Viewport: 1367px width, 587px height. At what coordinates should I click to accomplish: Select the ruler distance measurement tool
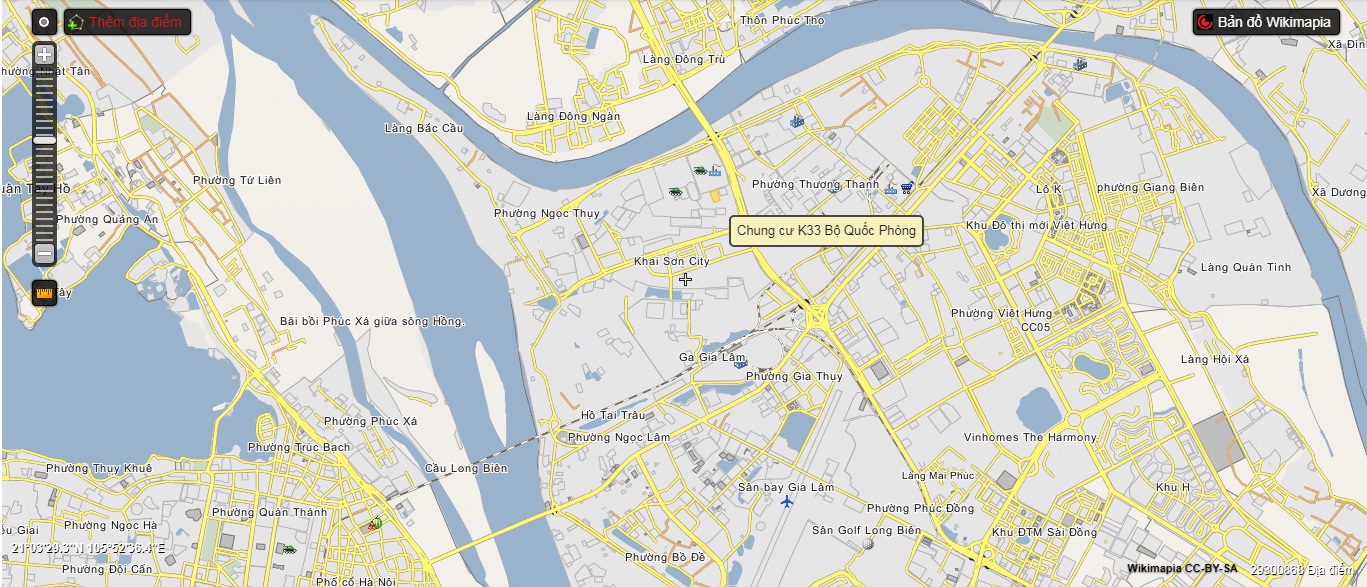pyautogui.click(x=44, y=293)
